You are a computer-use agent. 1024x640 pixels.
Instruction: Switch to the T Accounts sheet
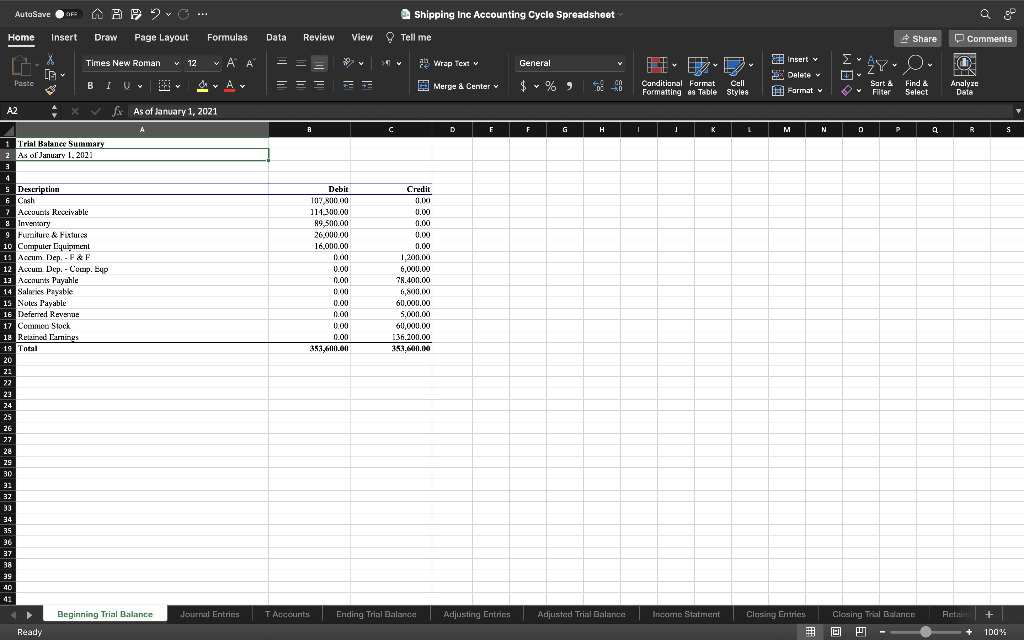[x=287, y=615]
